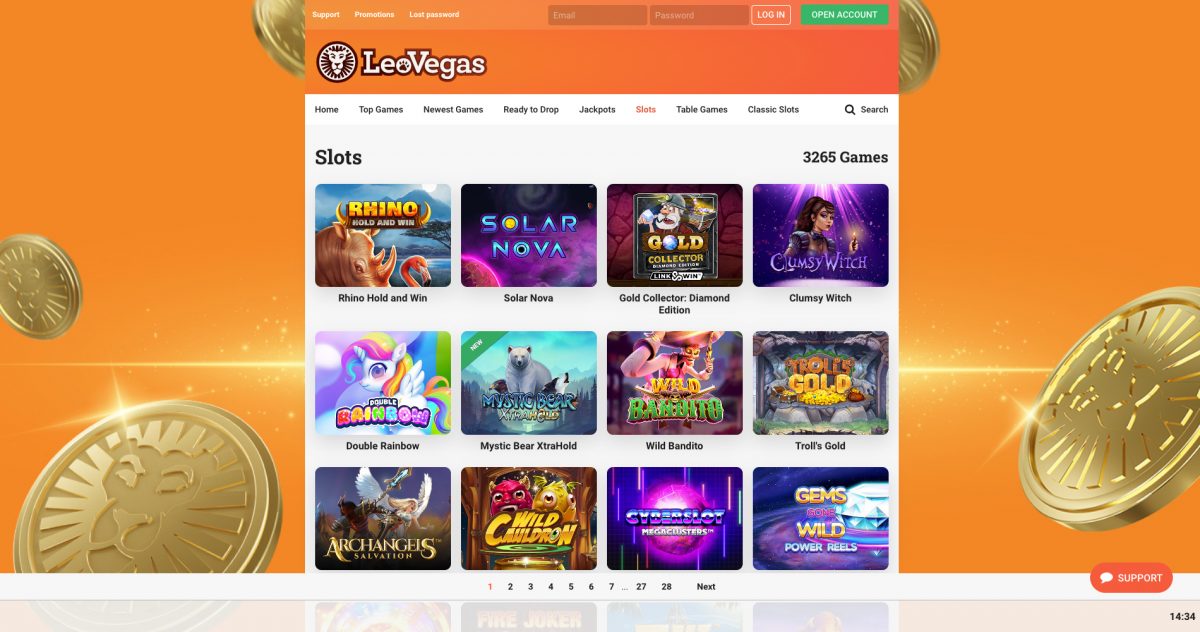Image resolution: width=1200 pixels, height=632 pixels.
Task: Open Rhino Hold and Win game
Action: (x=383, y=236)
